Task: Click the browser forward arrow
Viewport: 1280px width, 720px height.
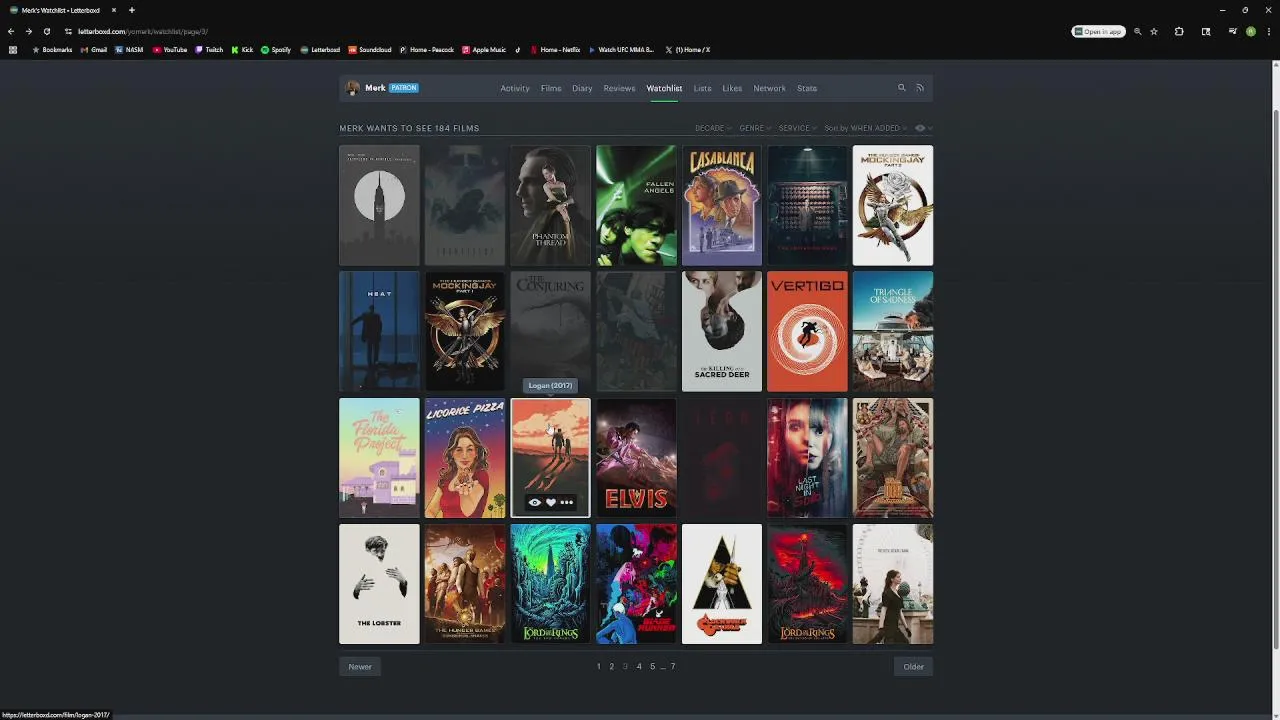Action: pyautogui.click(x=28, y=31)
